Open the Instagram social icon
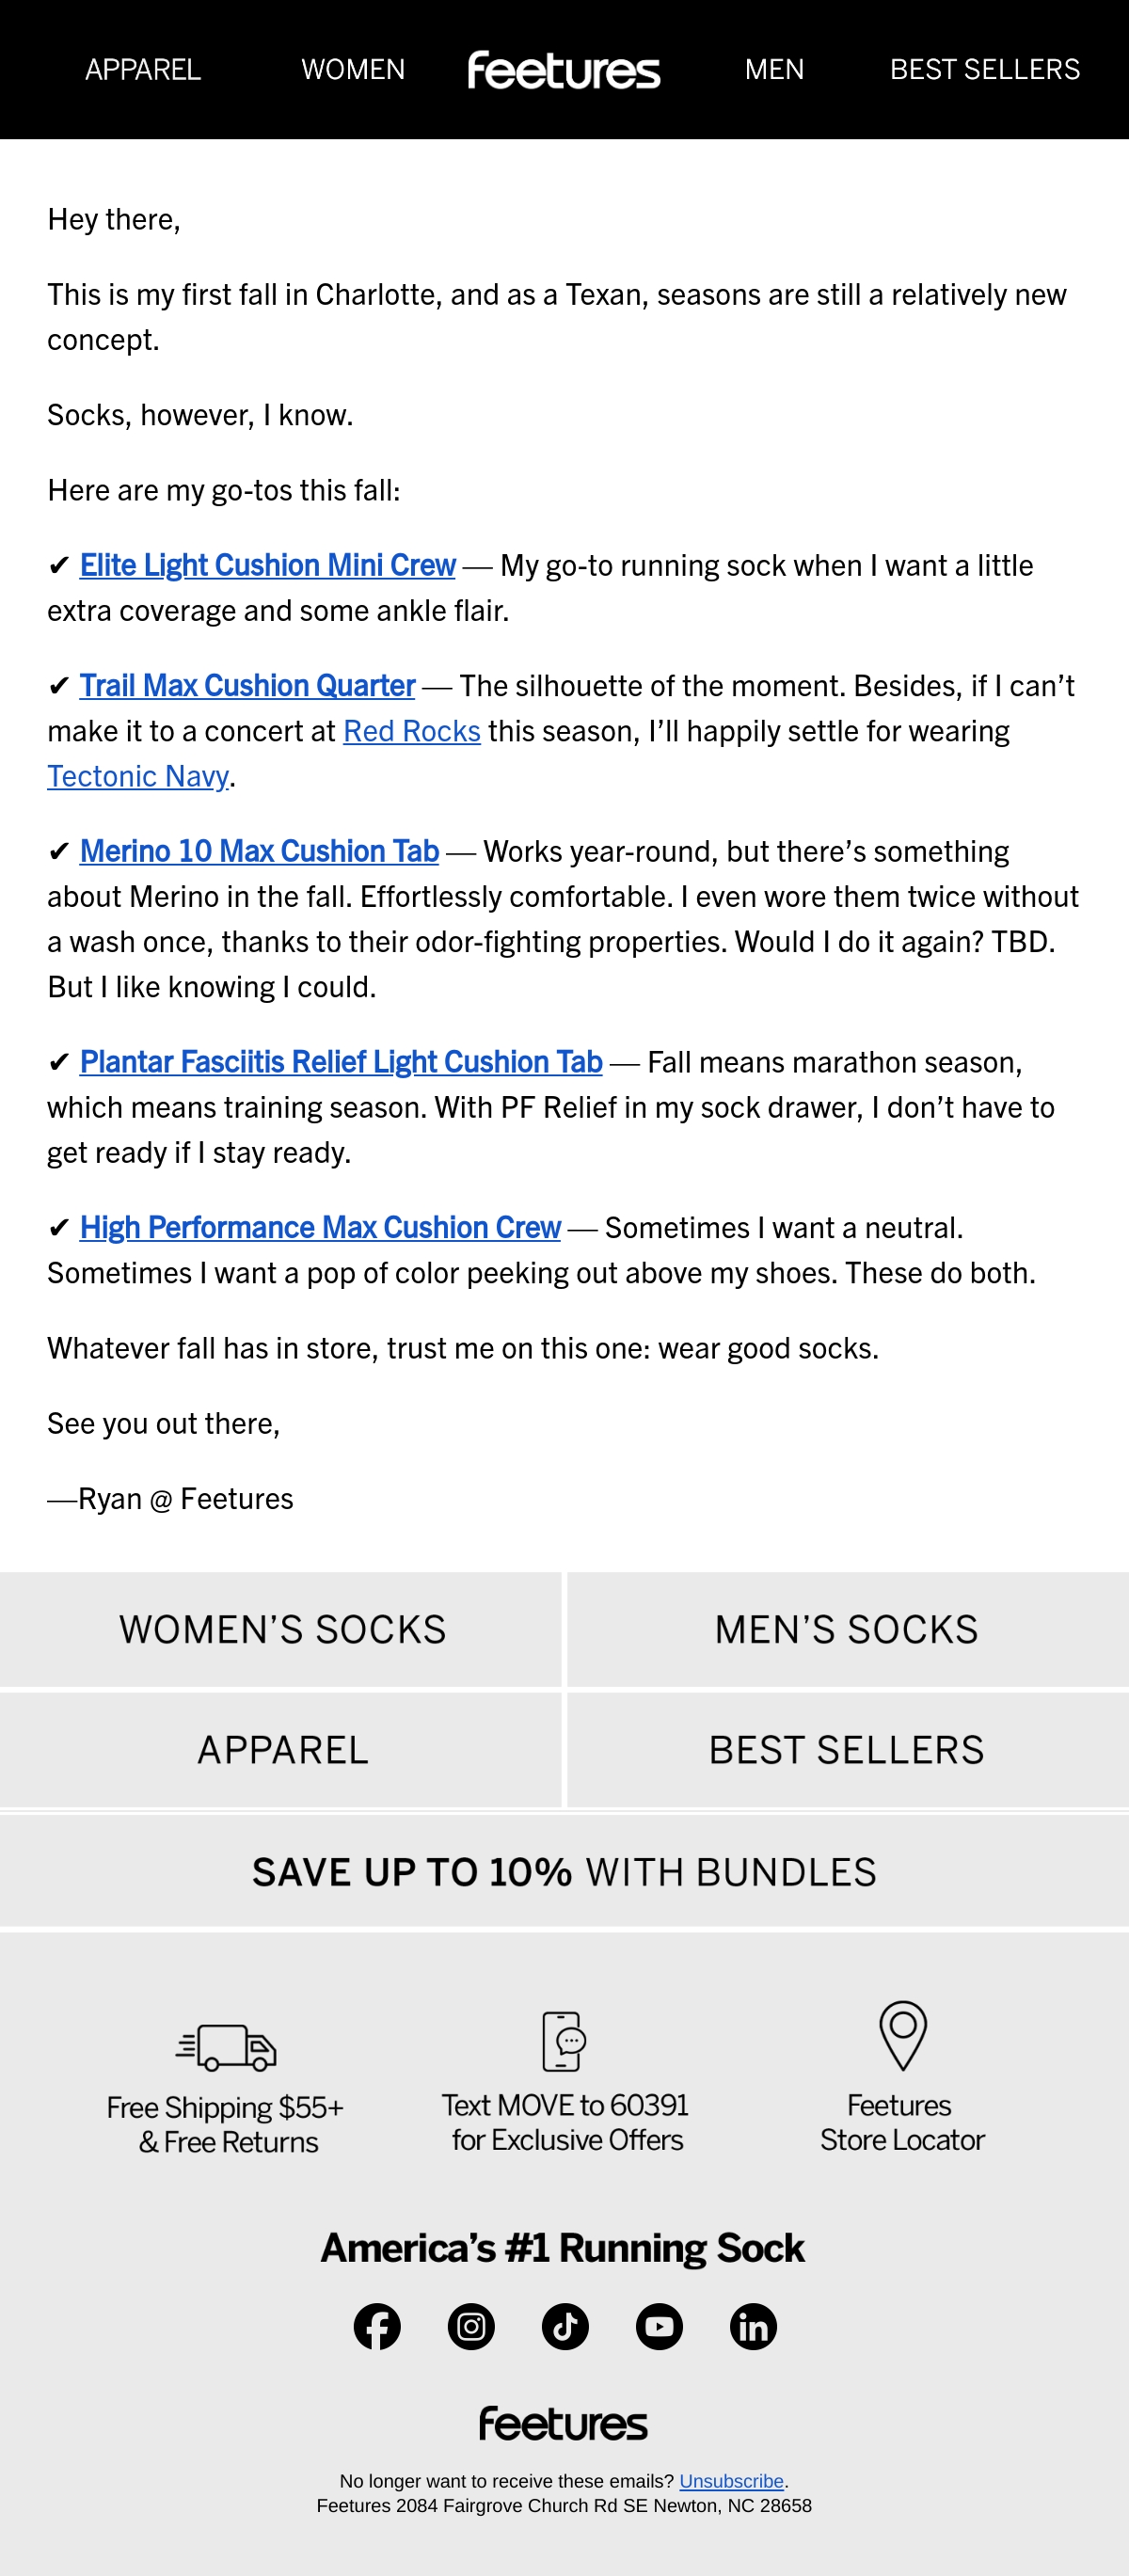The image size is (1129, 2576). (471, 2327)
